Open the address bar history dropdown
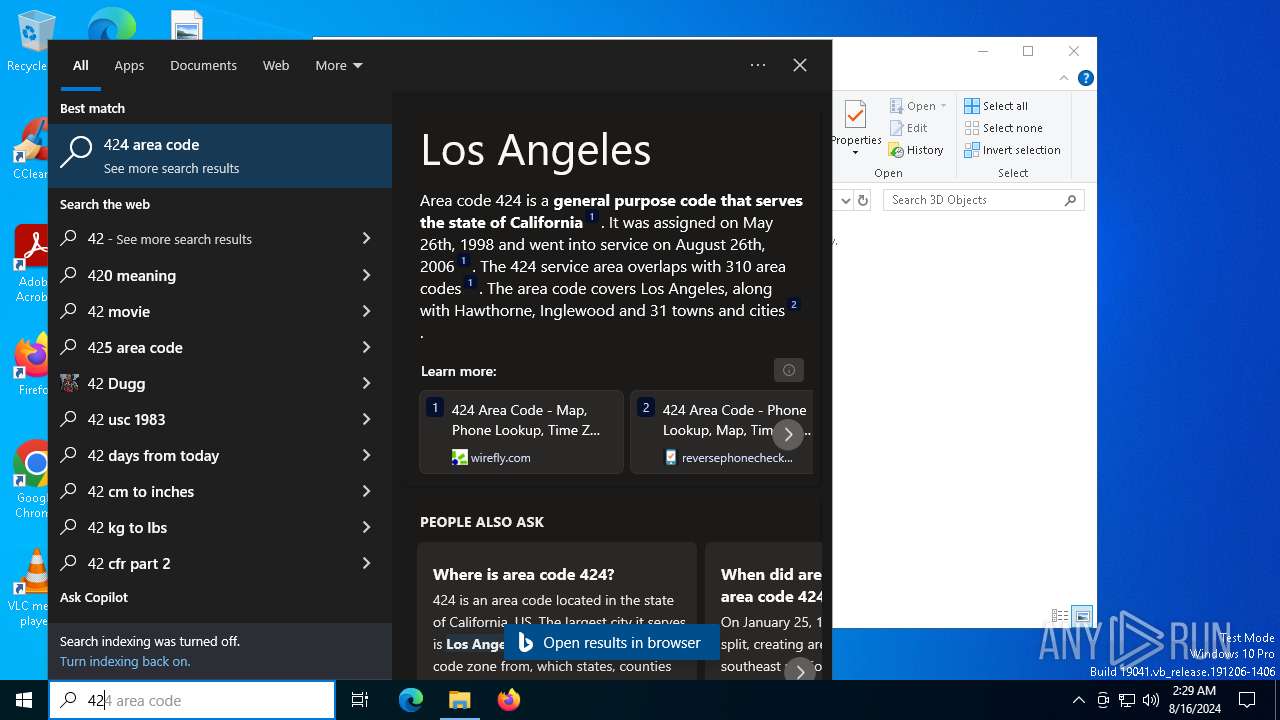The height and width of the screenshot is (720, 1280). coord(846,200)
